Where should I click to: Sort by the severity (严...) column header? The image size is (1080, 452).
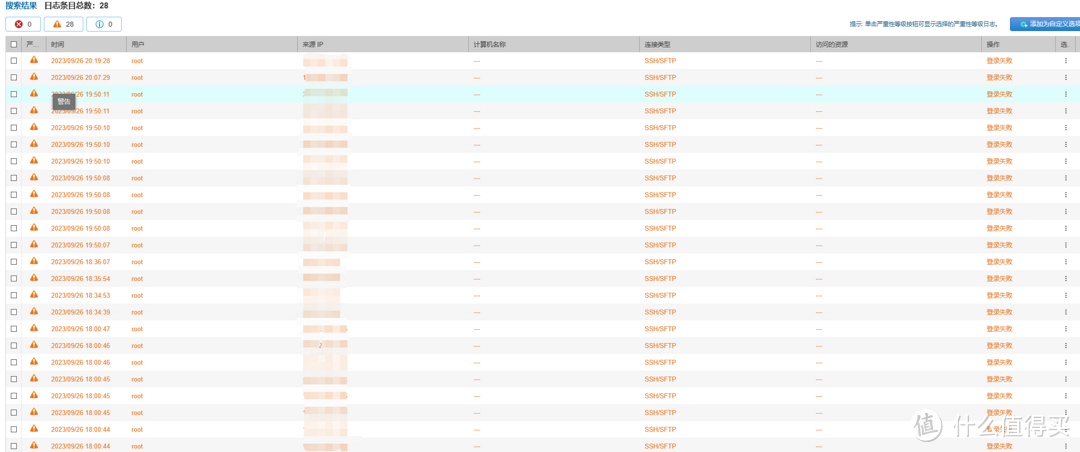tap(34, 44)
